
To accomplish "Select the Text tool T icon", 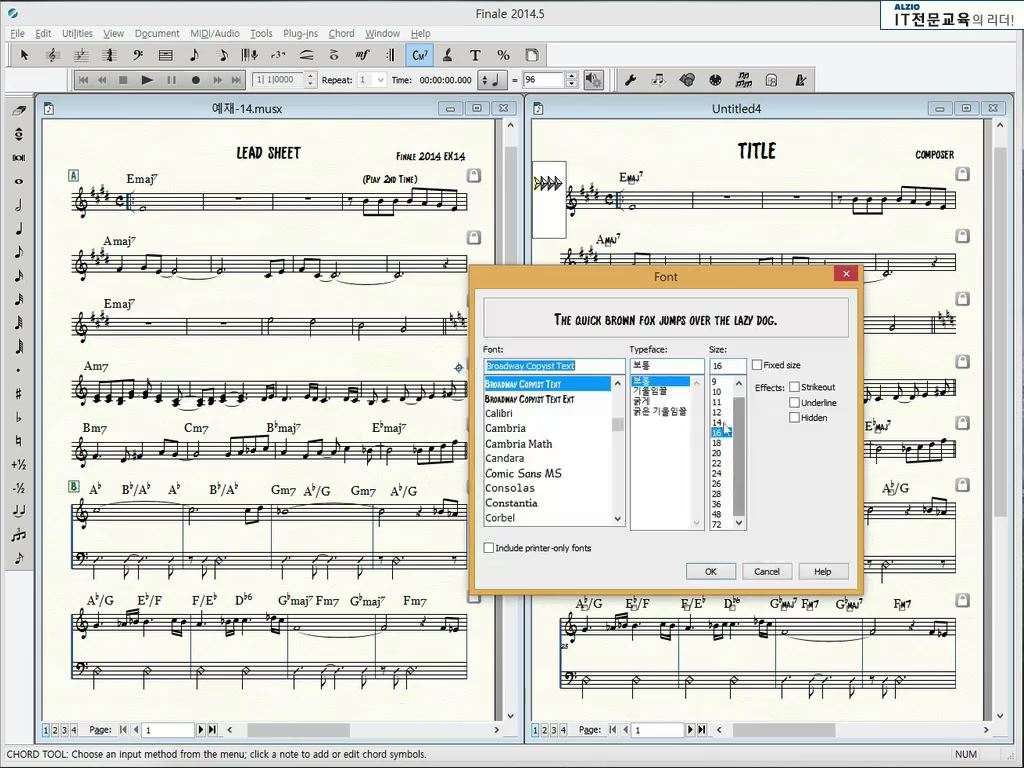I will tap(475, 56).
